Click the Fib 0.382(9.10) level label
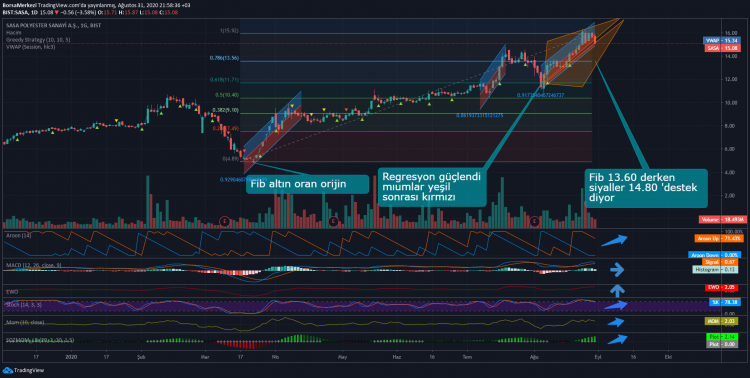This screenshot has width=750, height=378. (x=225, y=111)
